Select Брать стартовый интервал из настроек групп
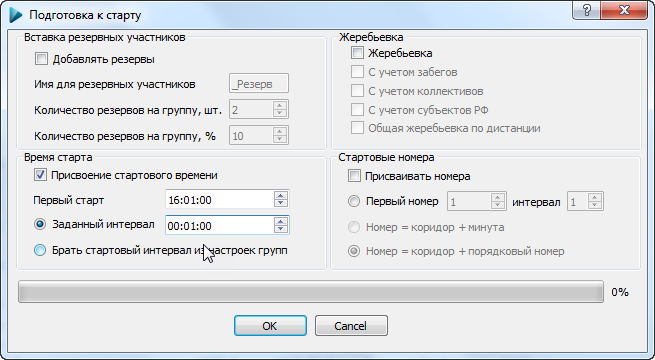 pyautogui.click(x=40, y=250)
